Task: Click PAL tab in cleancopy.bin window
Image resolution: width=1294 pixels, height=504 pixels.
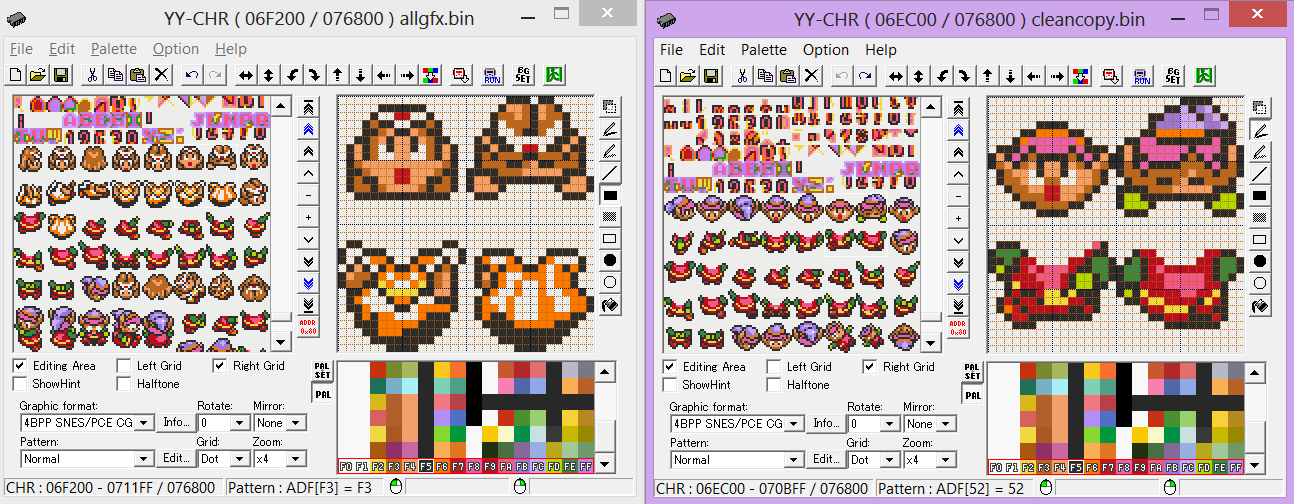Action: [x=972, y=395]
